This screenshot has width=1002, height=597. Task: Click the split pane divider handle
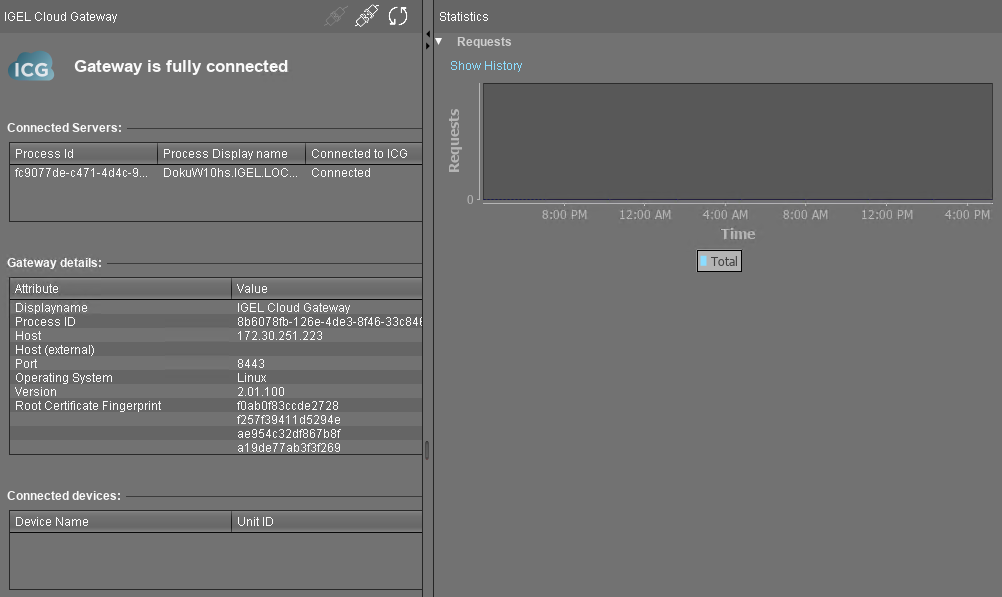point(427,450)
